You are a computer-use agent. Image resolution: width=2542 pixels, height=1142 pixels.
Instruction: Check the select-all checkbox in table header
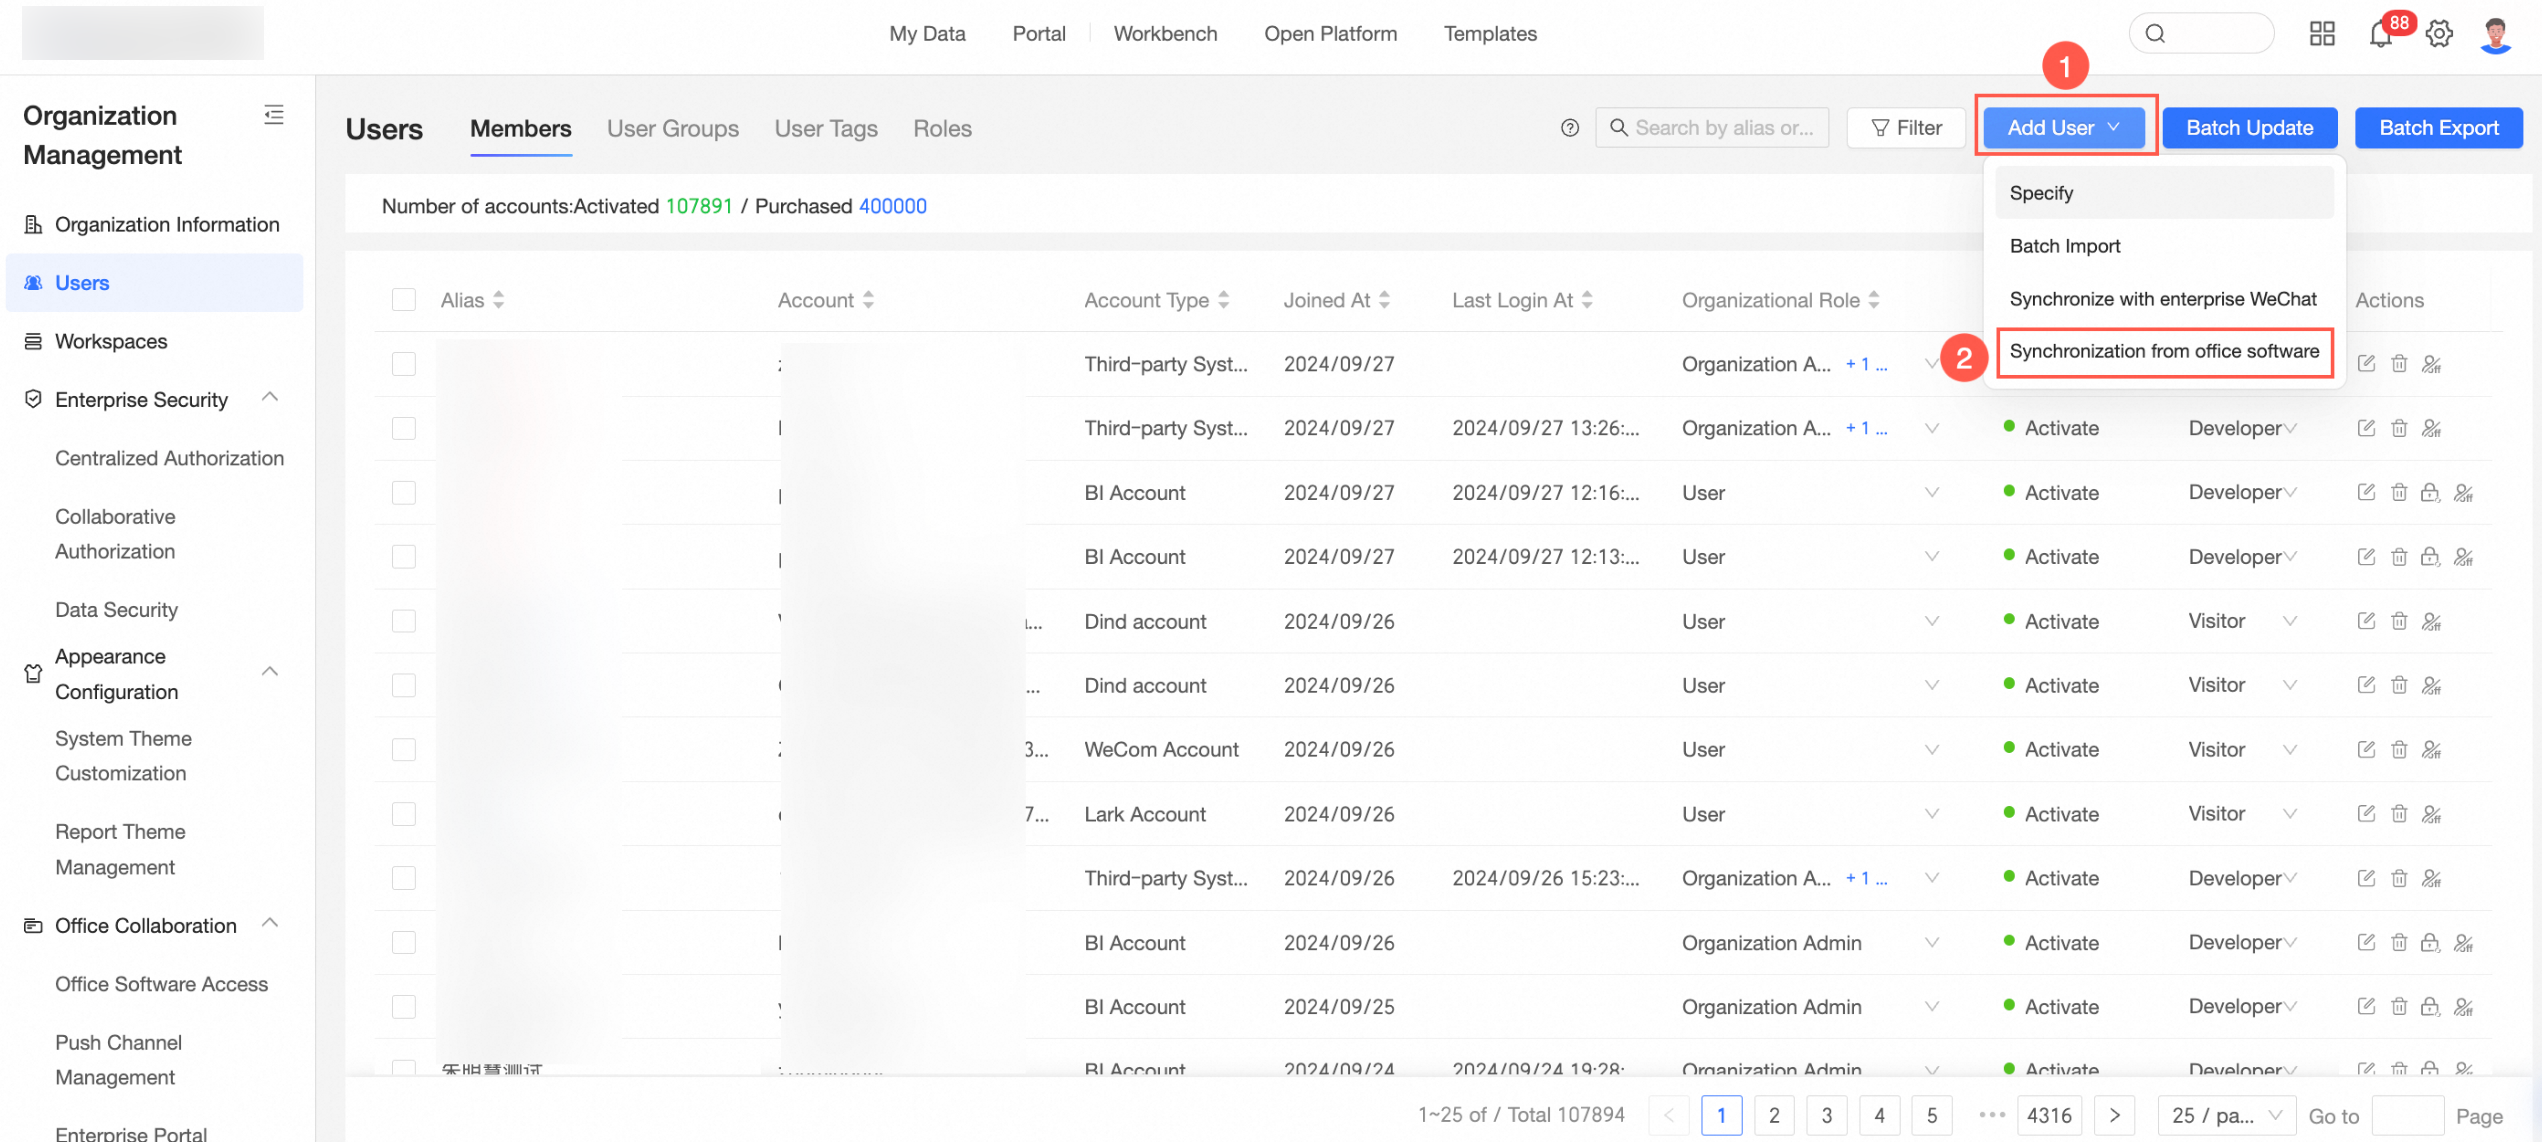pos(404,300)
